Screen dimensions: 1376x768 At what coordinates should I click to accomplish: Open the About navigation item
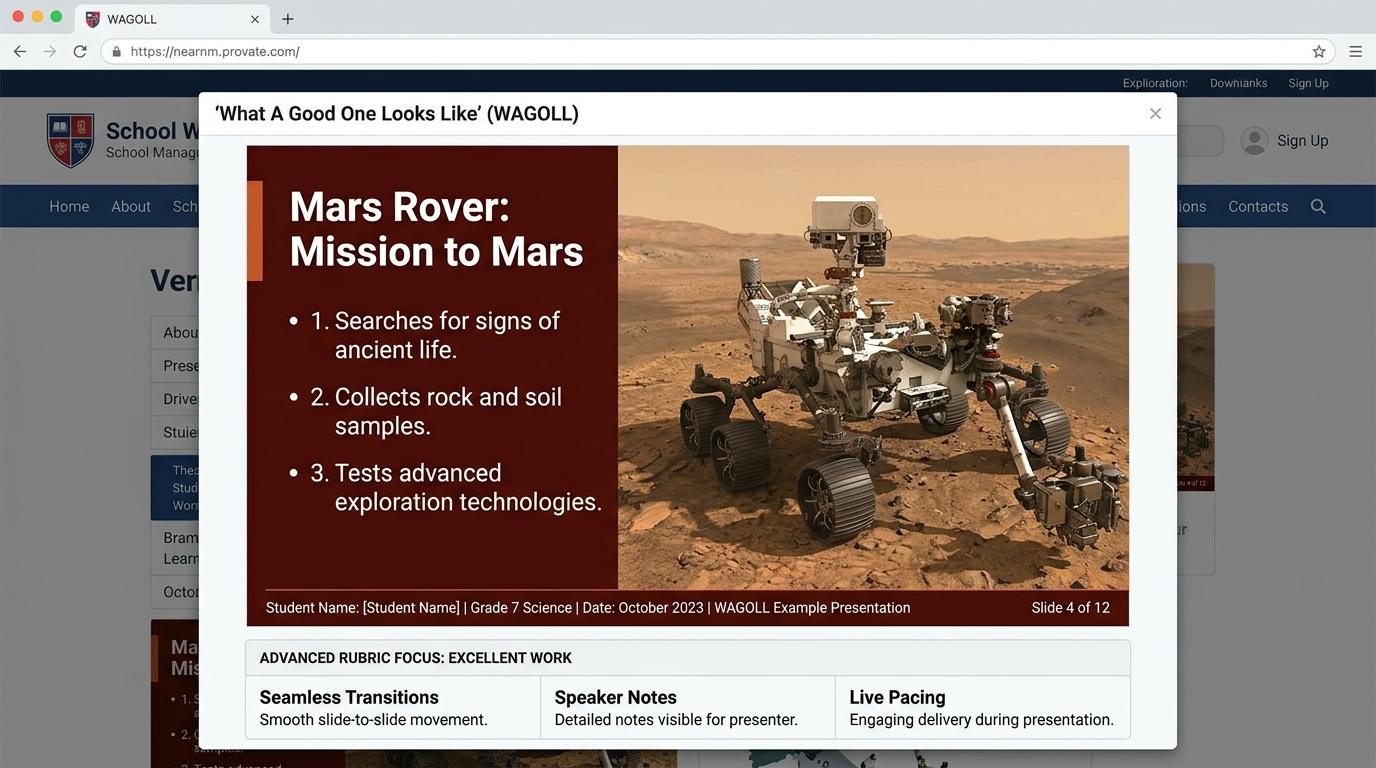(x=131, y=206)
